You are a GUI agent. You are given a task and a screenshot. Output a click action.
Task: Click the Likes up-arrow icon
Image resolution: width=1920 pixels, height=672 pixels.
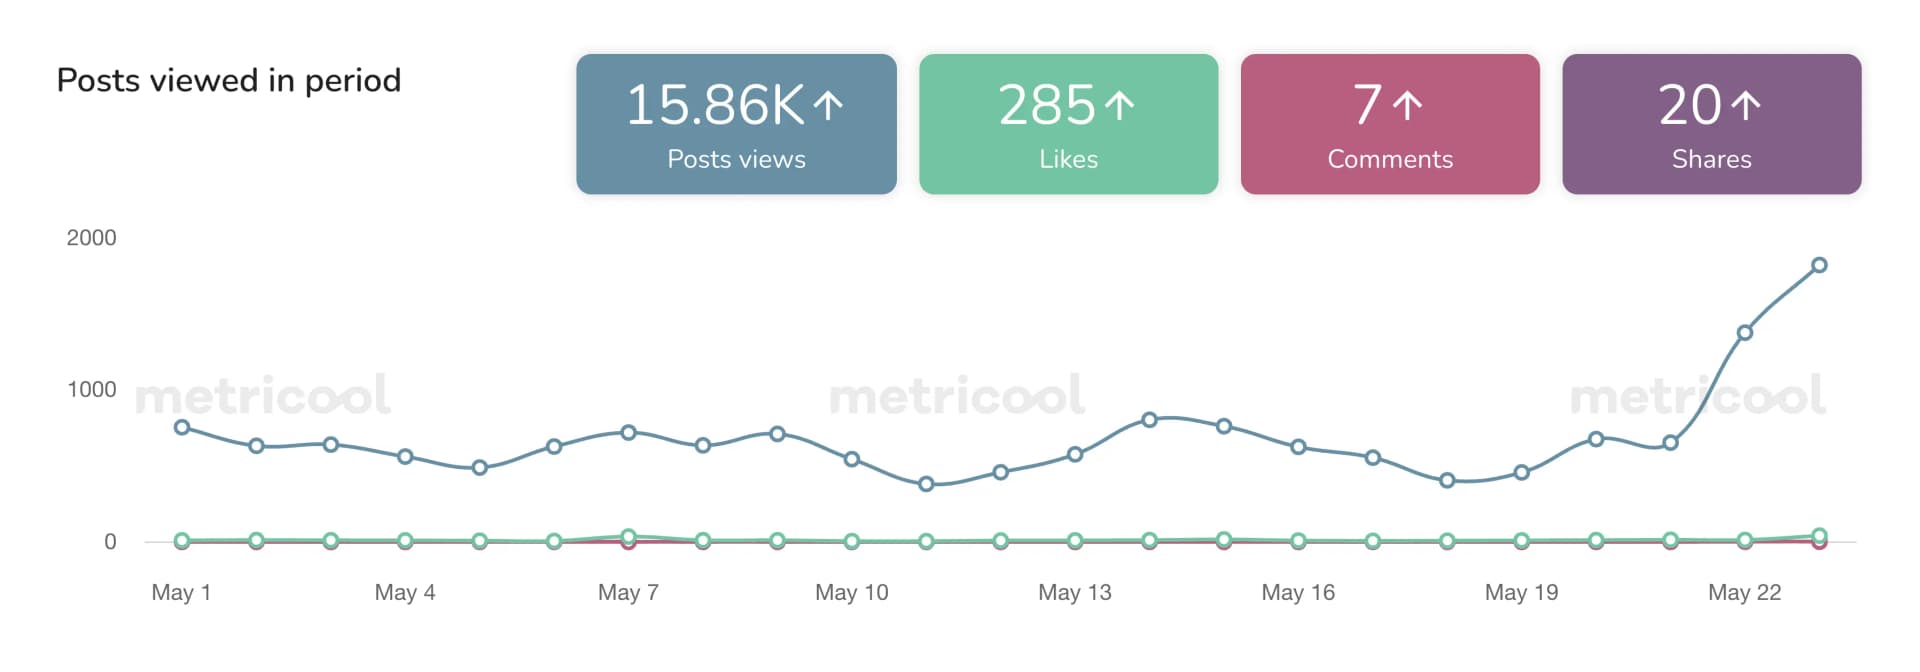point(1119,105)
